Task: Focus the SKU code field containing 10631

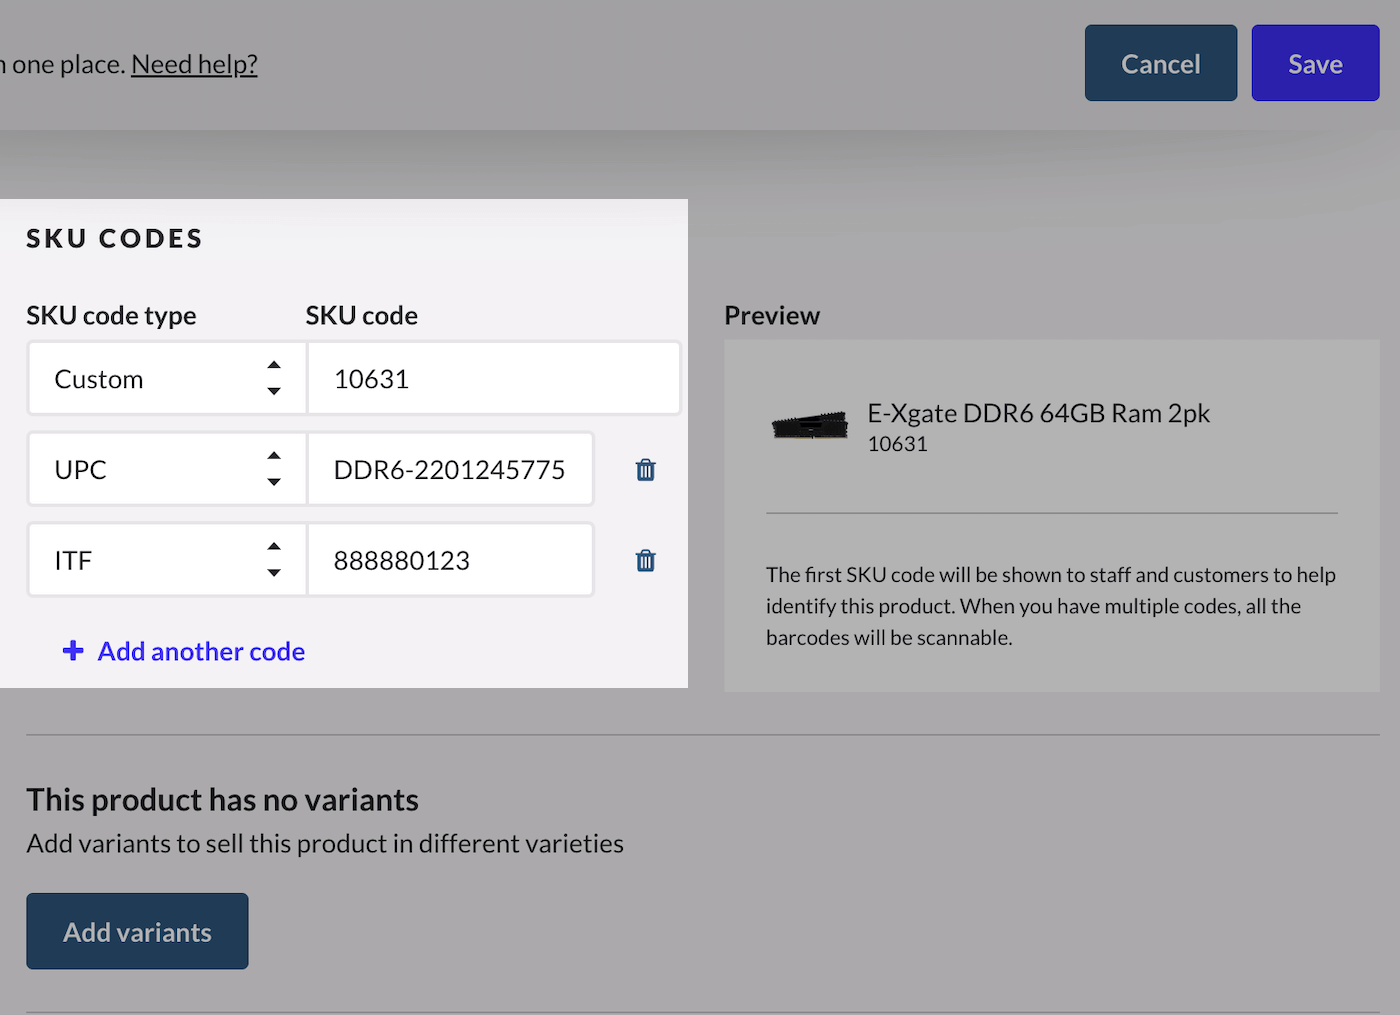Action: coord(493,379)
